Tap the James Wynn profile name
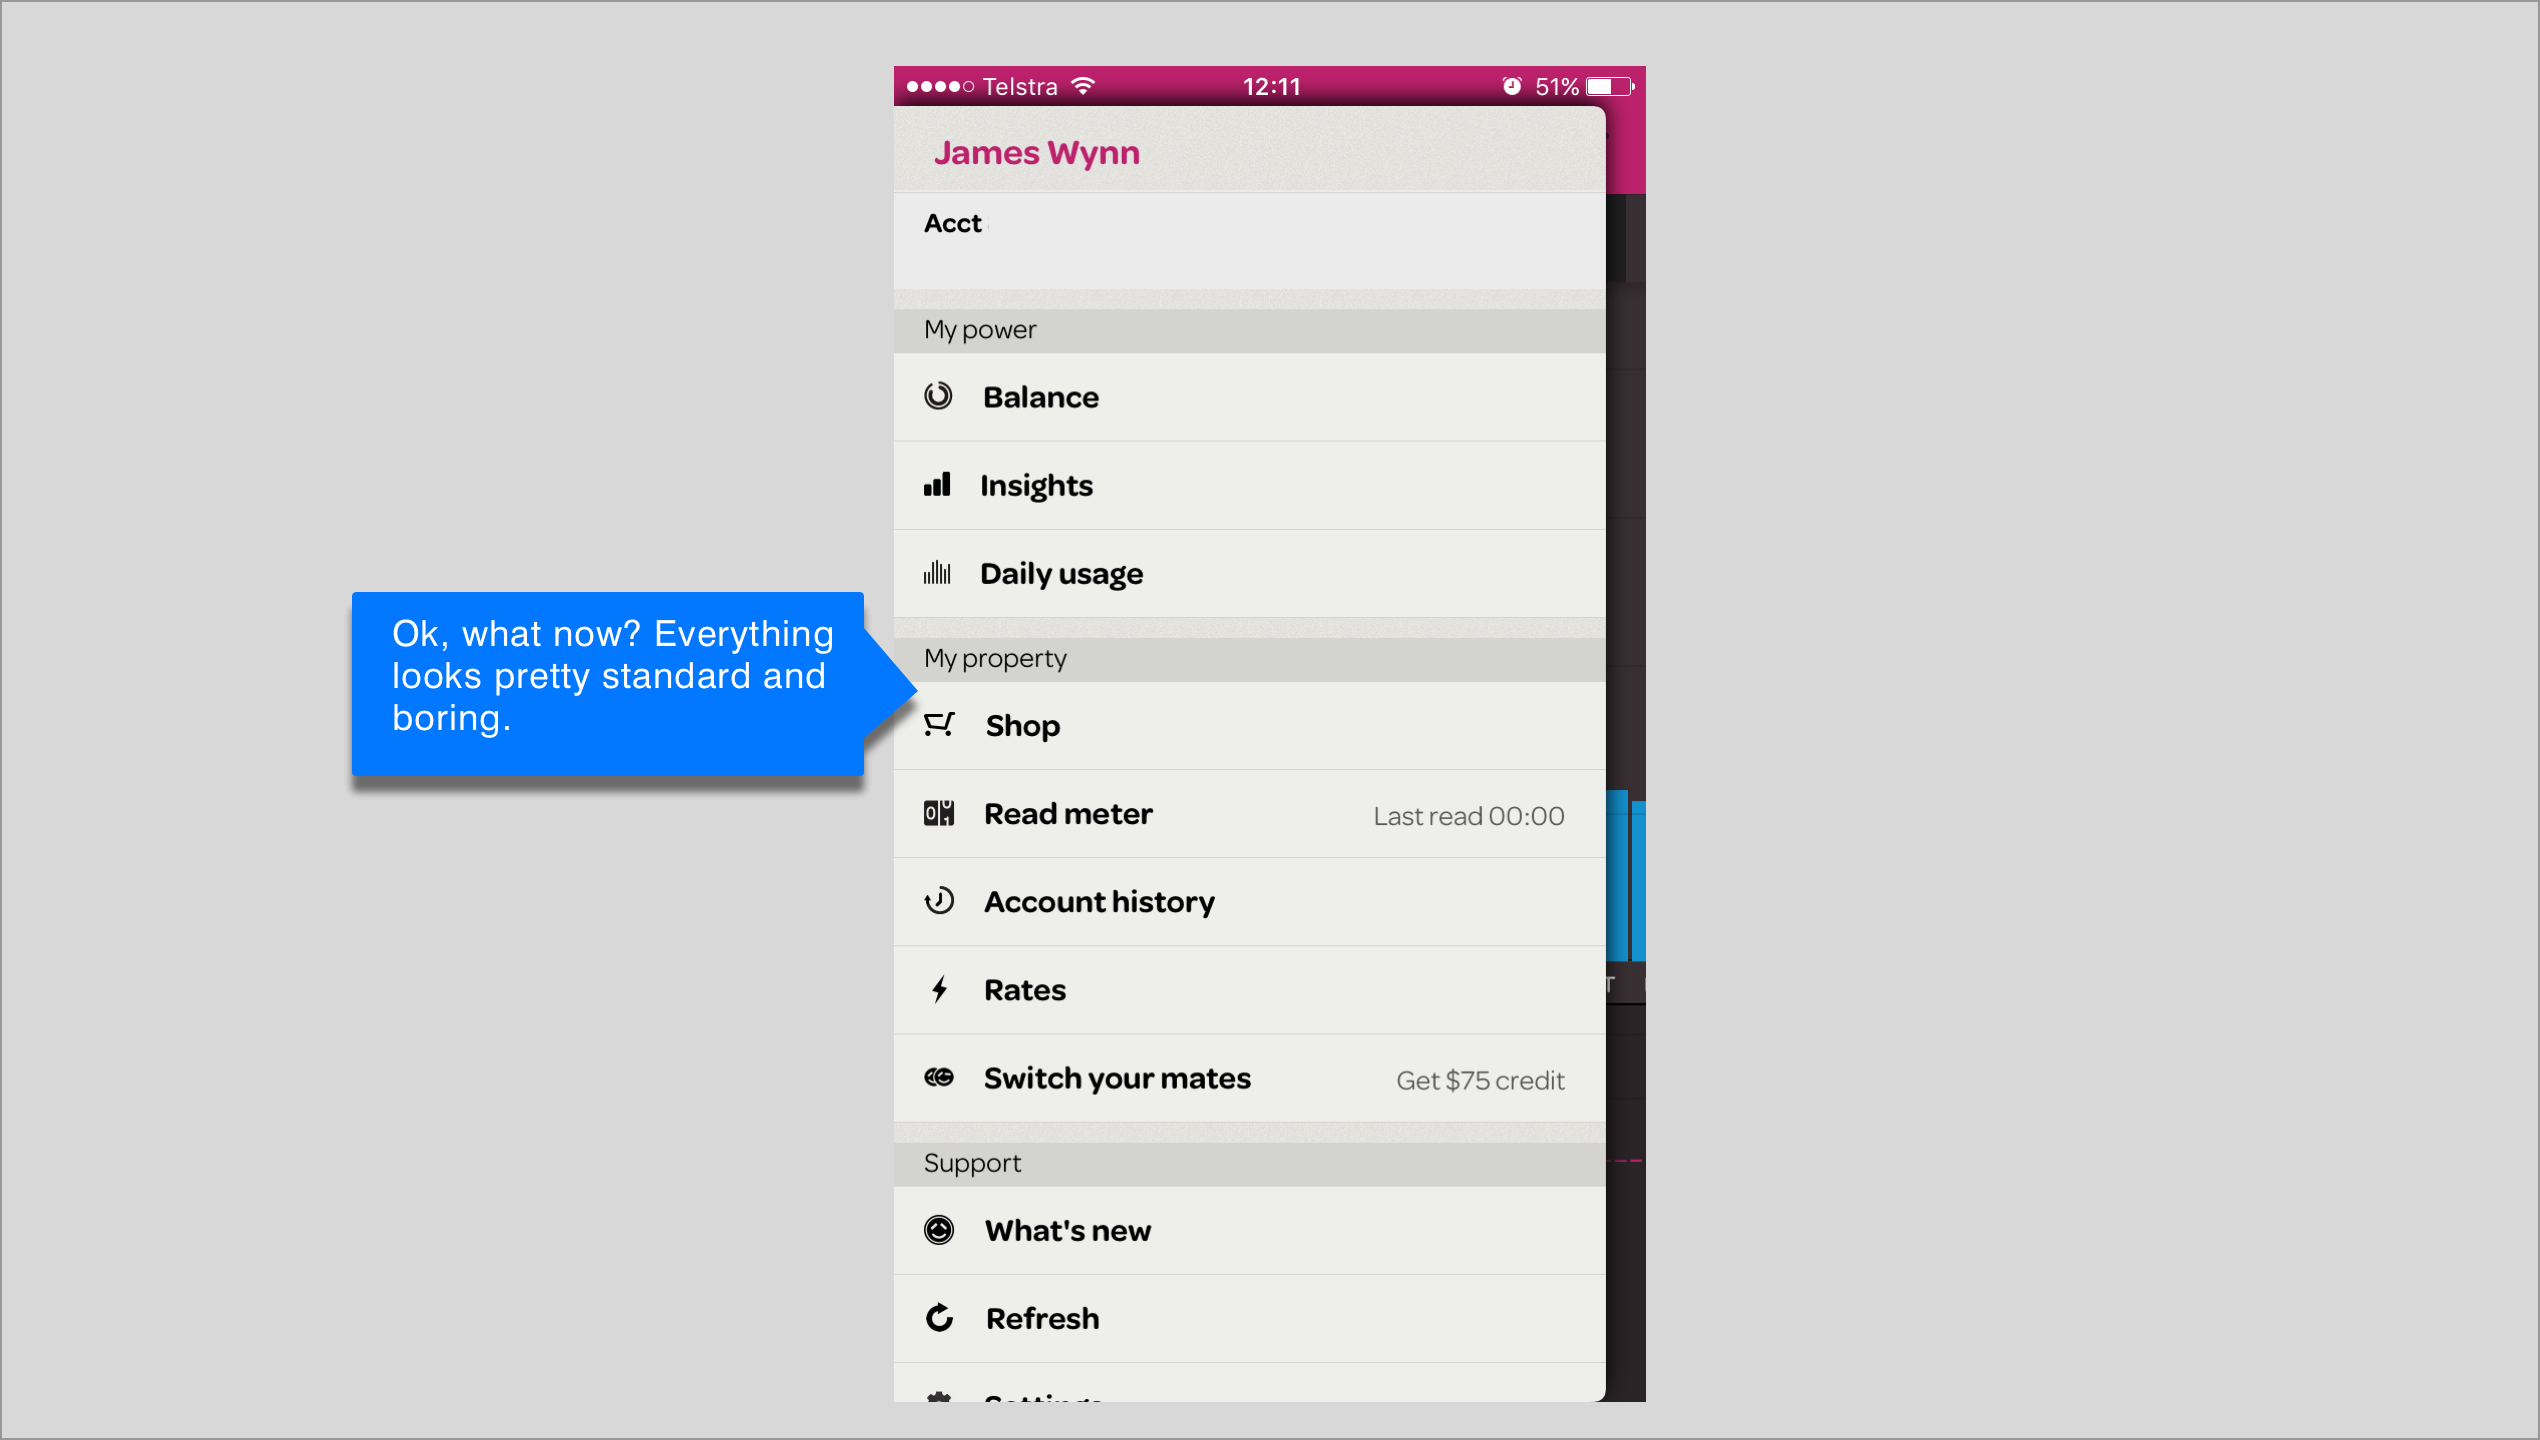Image resolution: width=2540 pixels, height=1440 pixels. click(x=1036, y=153)
